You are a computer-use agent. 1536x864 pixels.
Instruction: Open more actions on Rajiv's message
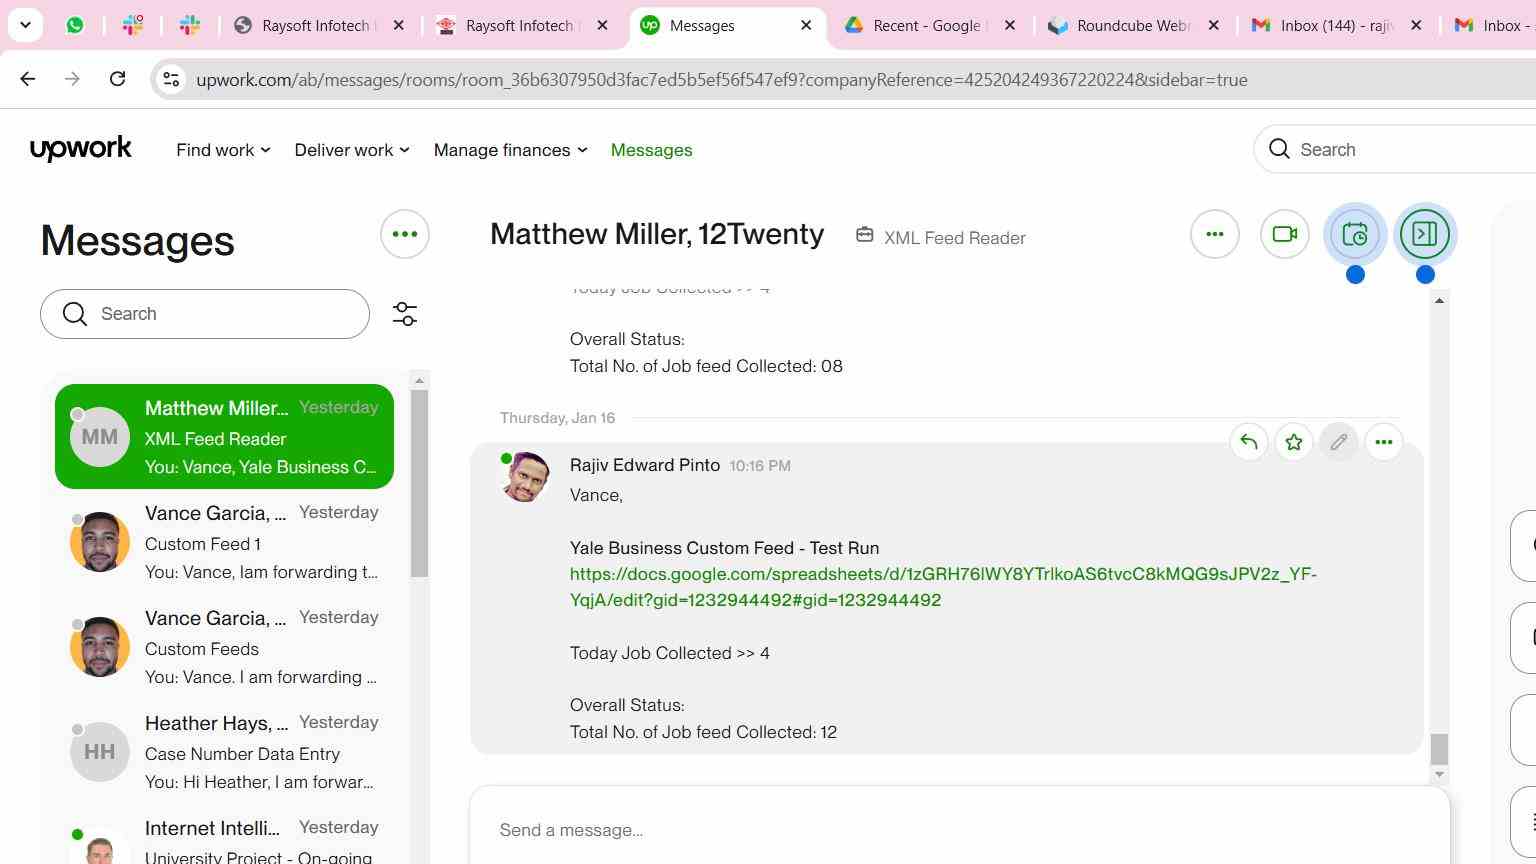click(1384, 442)
